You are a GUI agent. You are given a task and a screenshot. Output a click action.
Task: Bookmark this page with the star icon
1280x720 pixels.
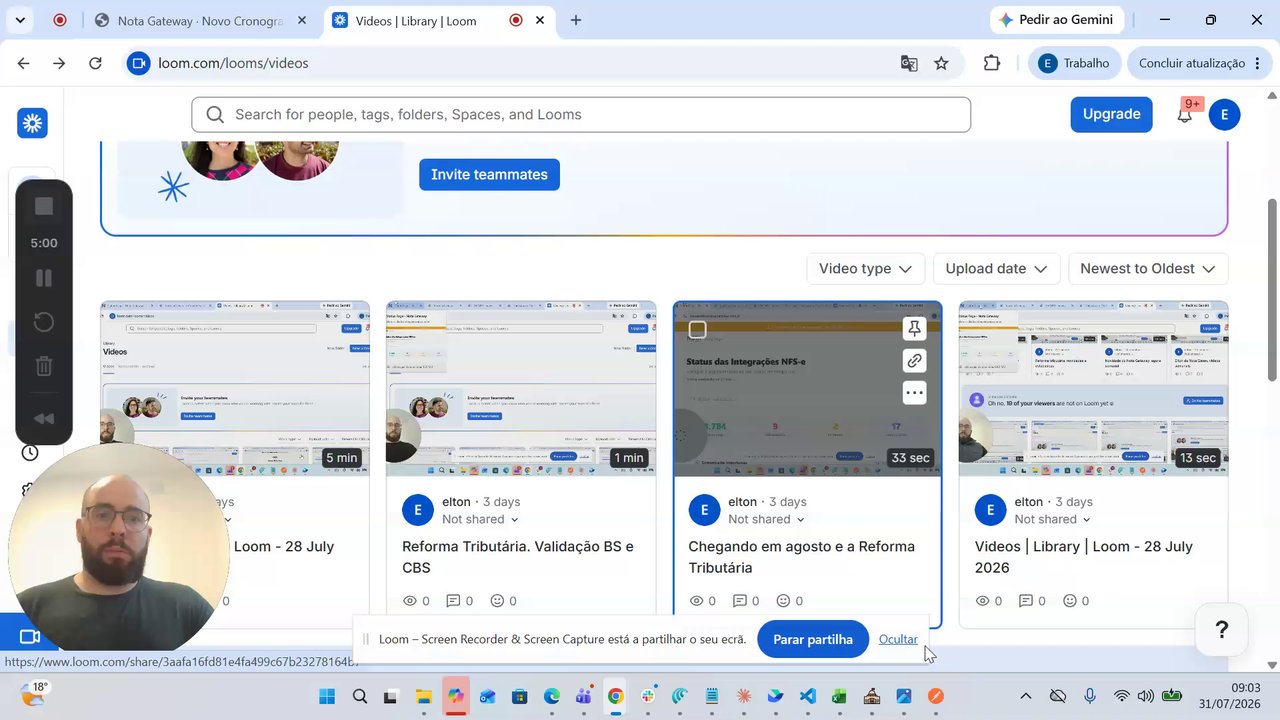(x=941, y=63)
